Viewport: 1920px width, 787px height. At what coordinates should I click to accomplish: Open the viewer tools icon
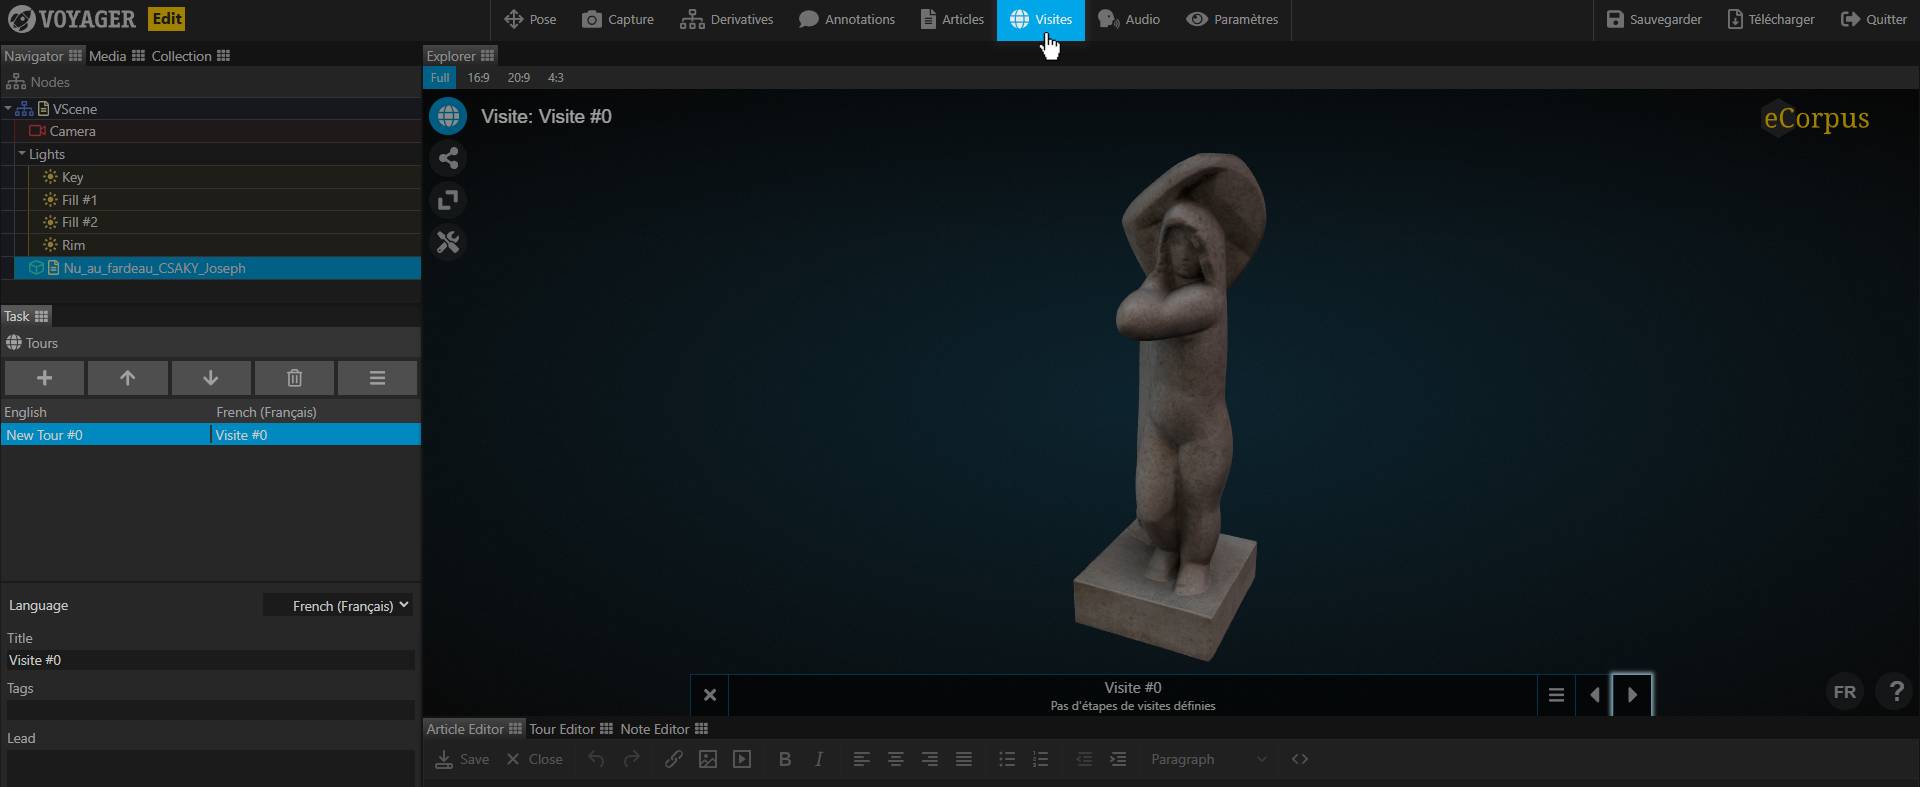point(448,242)
